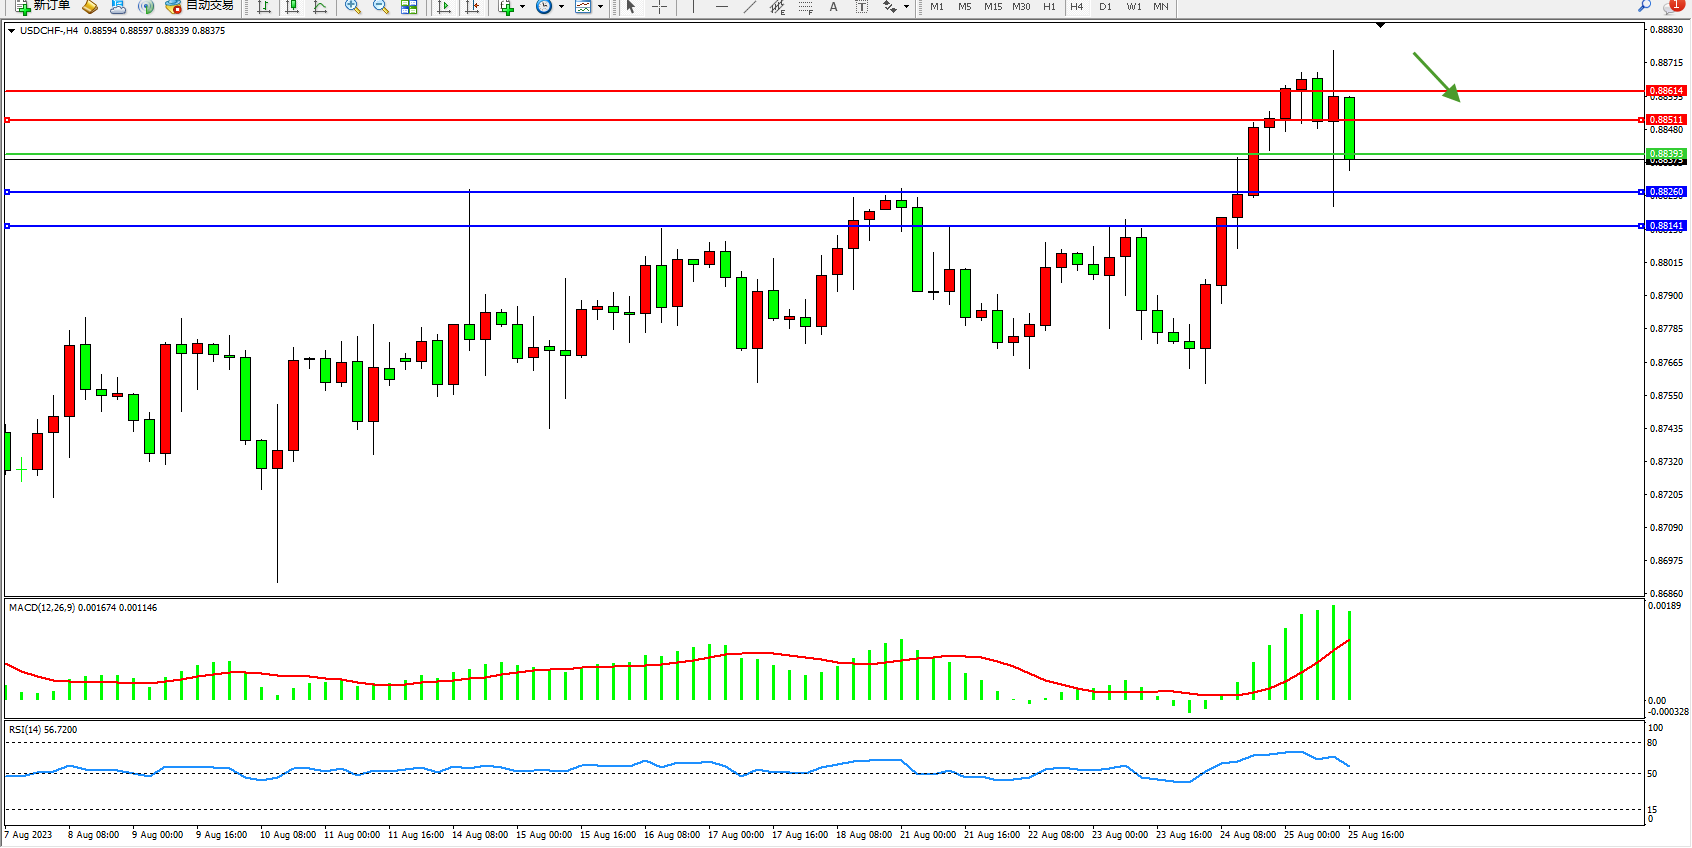Screen dimensions: 1692x848
Task: Select the horizontal line drawing tool
Action: tap(721, 7)
